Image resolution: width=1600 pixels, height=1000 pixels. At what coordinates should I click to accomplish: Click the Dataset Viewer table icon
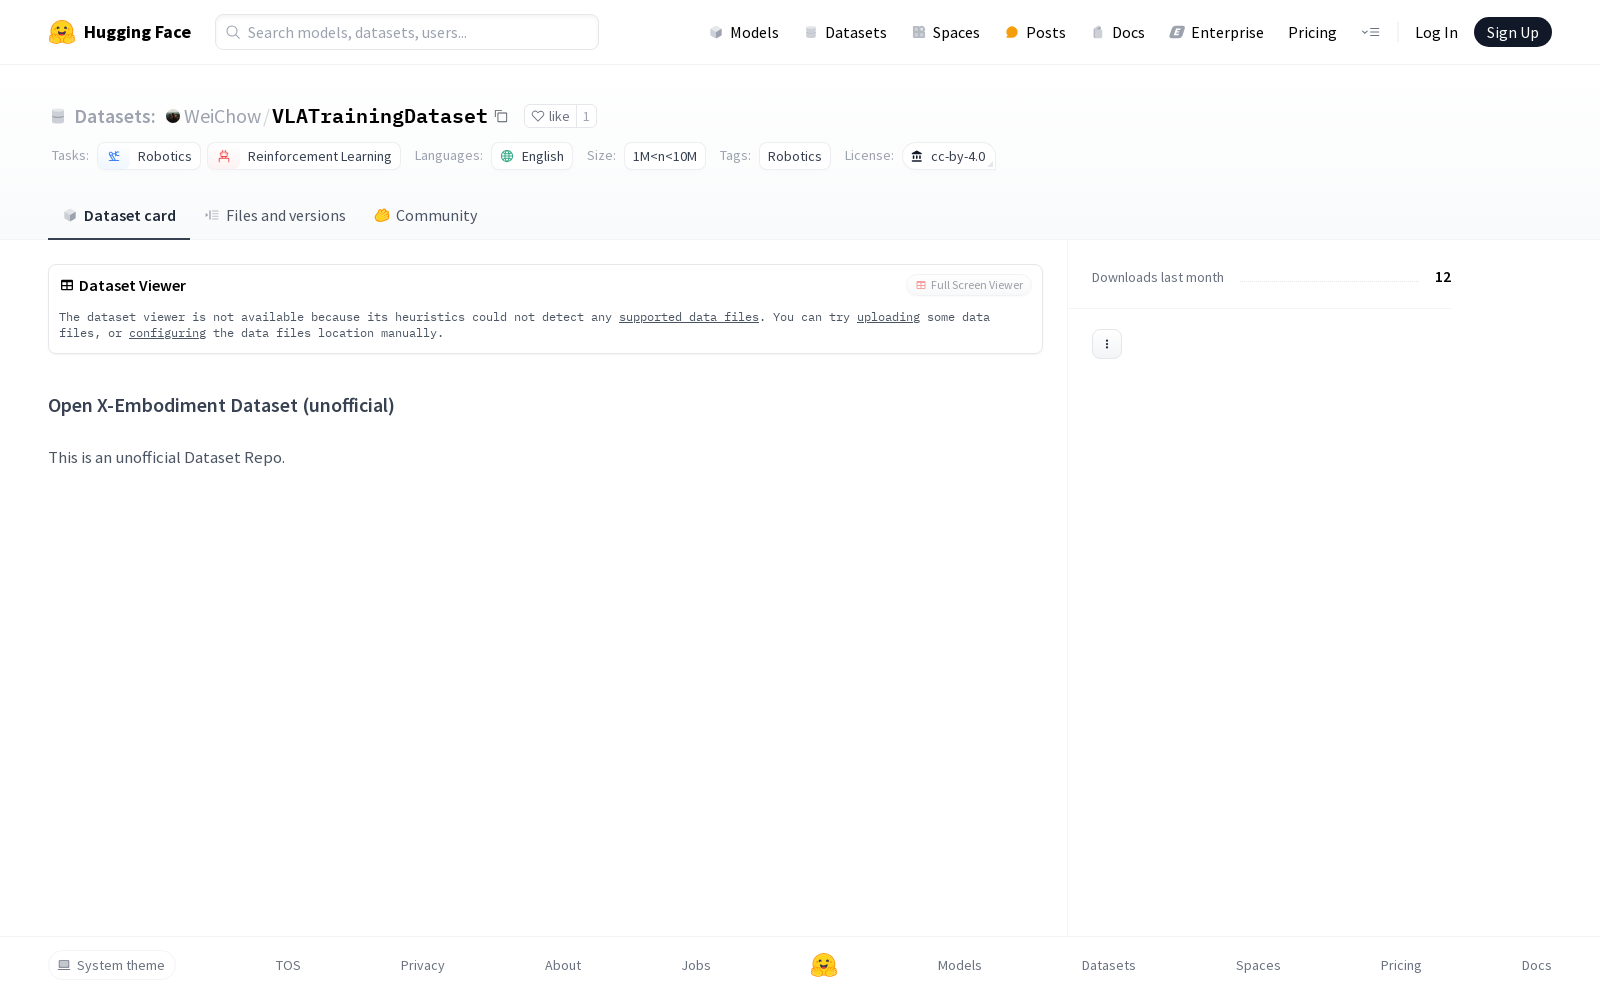click(x=67, y=285)
